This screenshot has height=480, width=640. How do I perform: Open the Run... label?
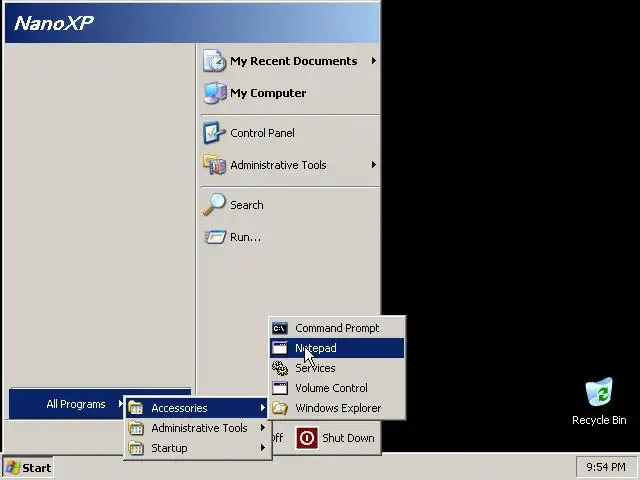click(245, 237)
